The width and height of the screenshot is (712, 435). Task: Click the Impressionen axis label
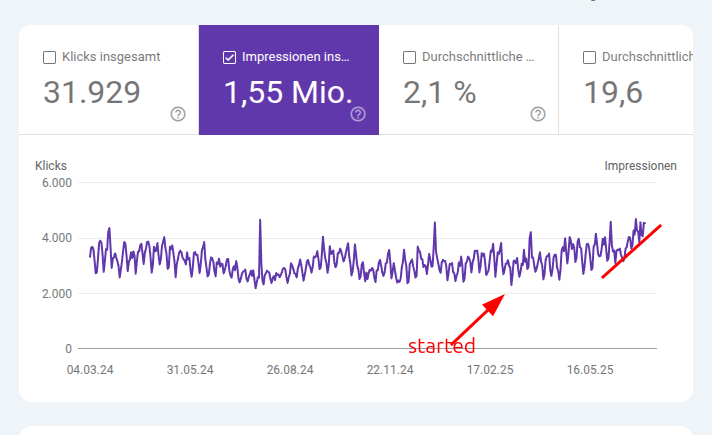point(640,166)
